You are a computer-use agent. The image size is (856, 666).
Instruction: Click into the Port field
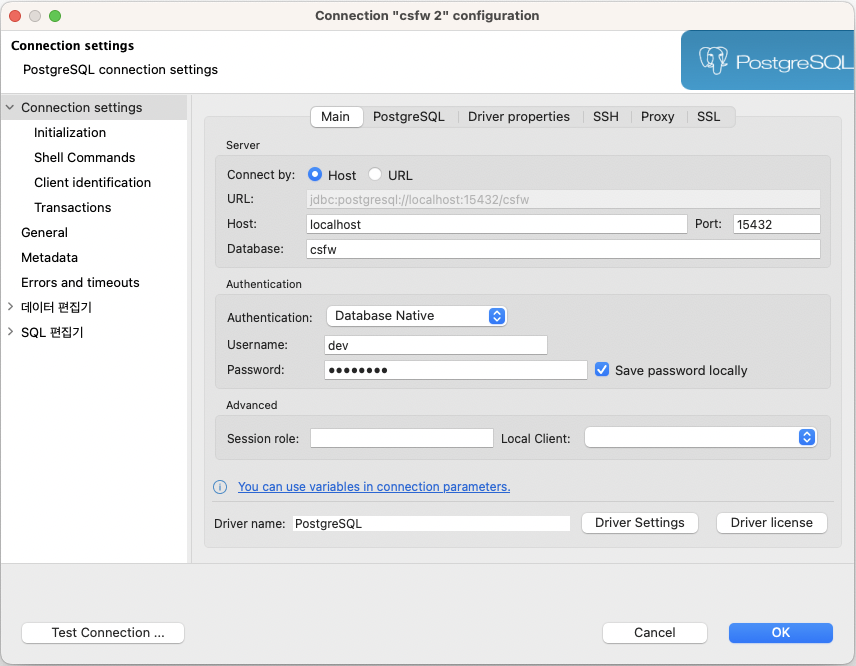[x=776, y=225]
